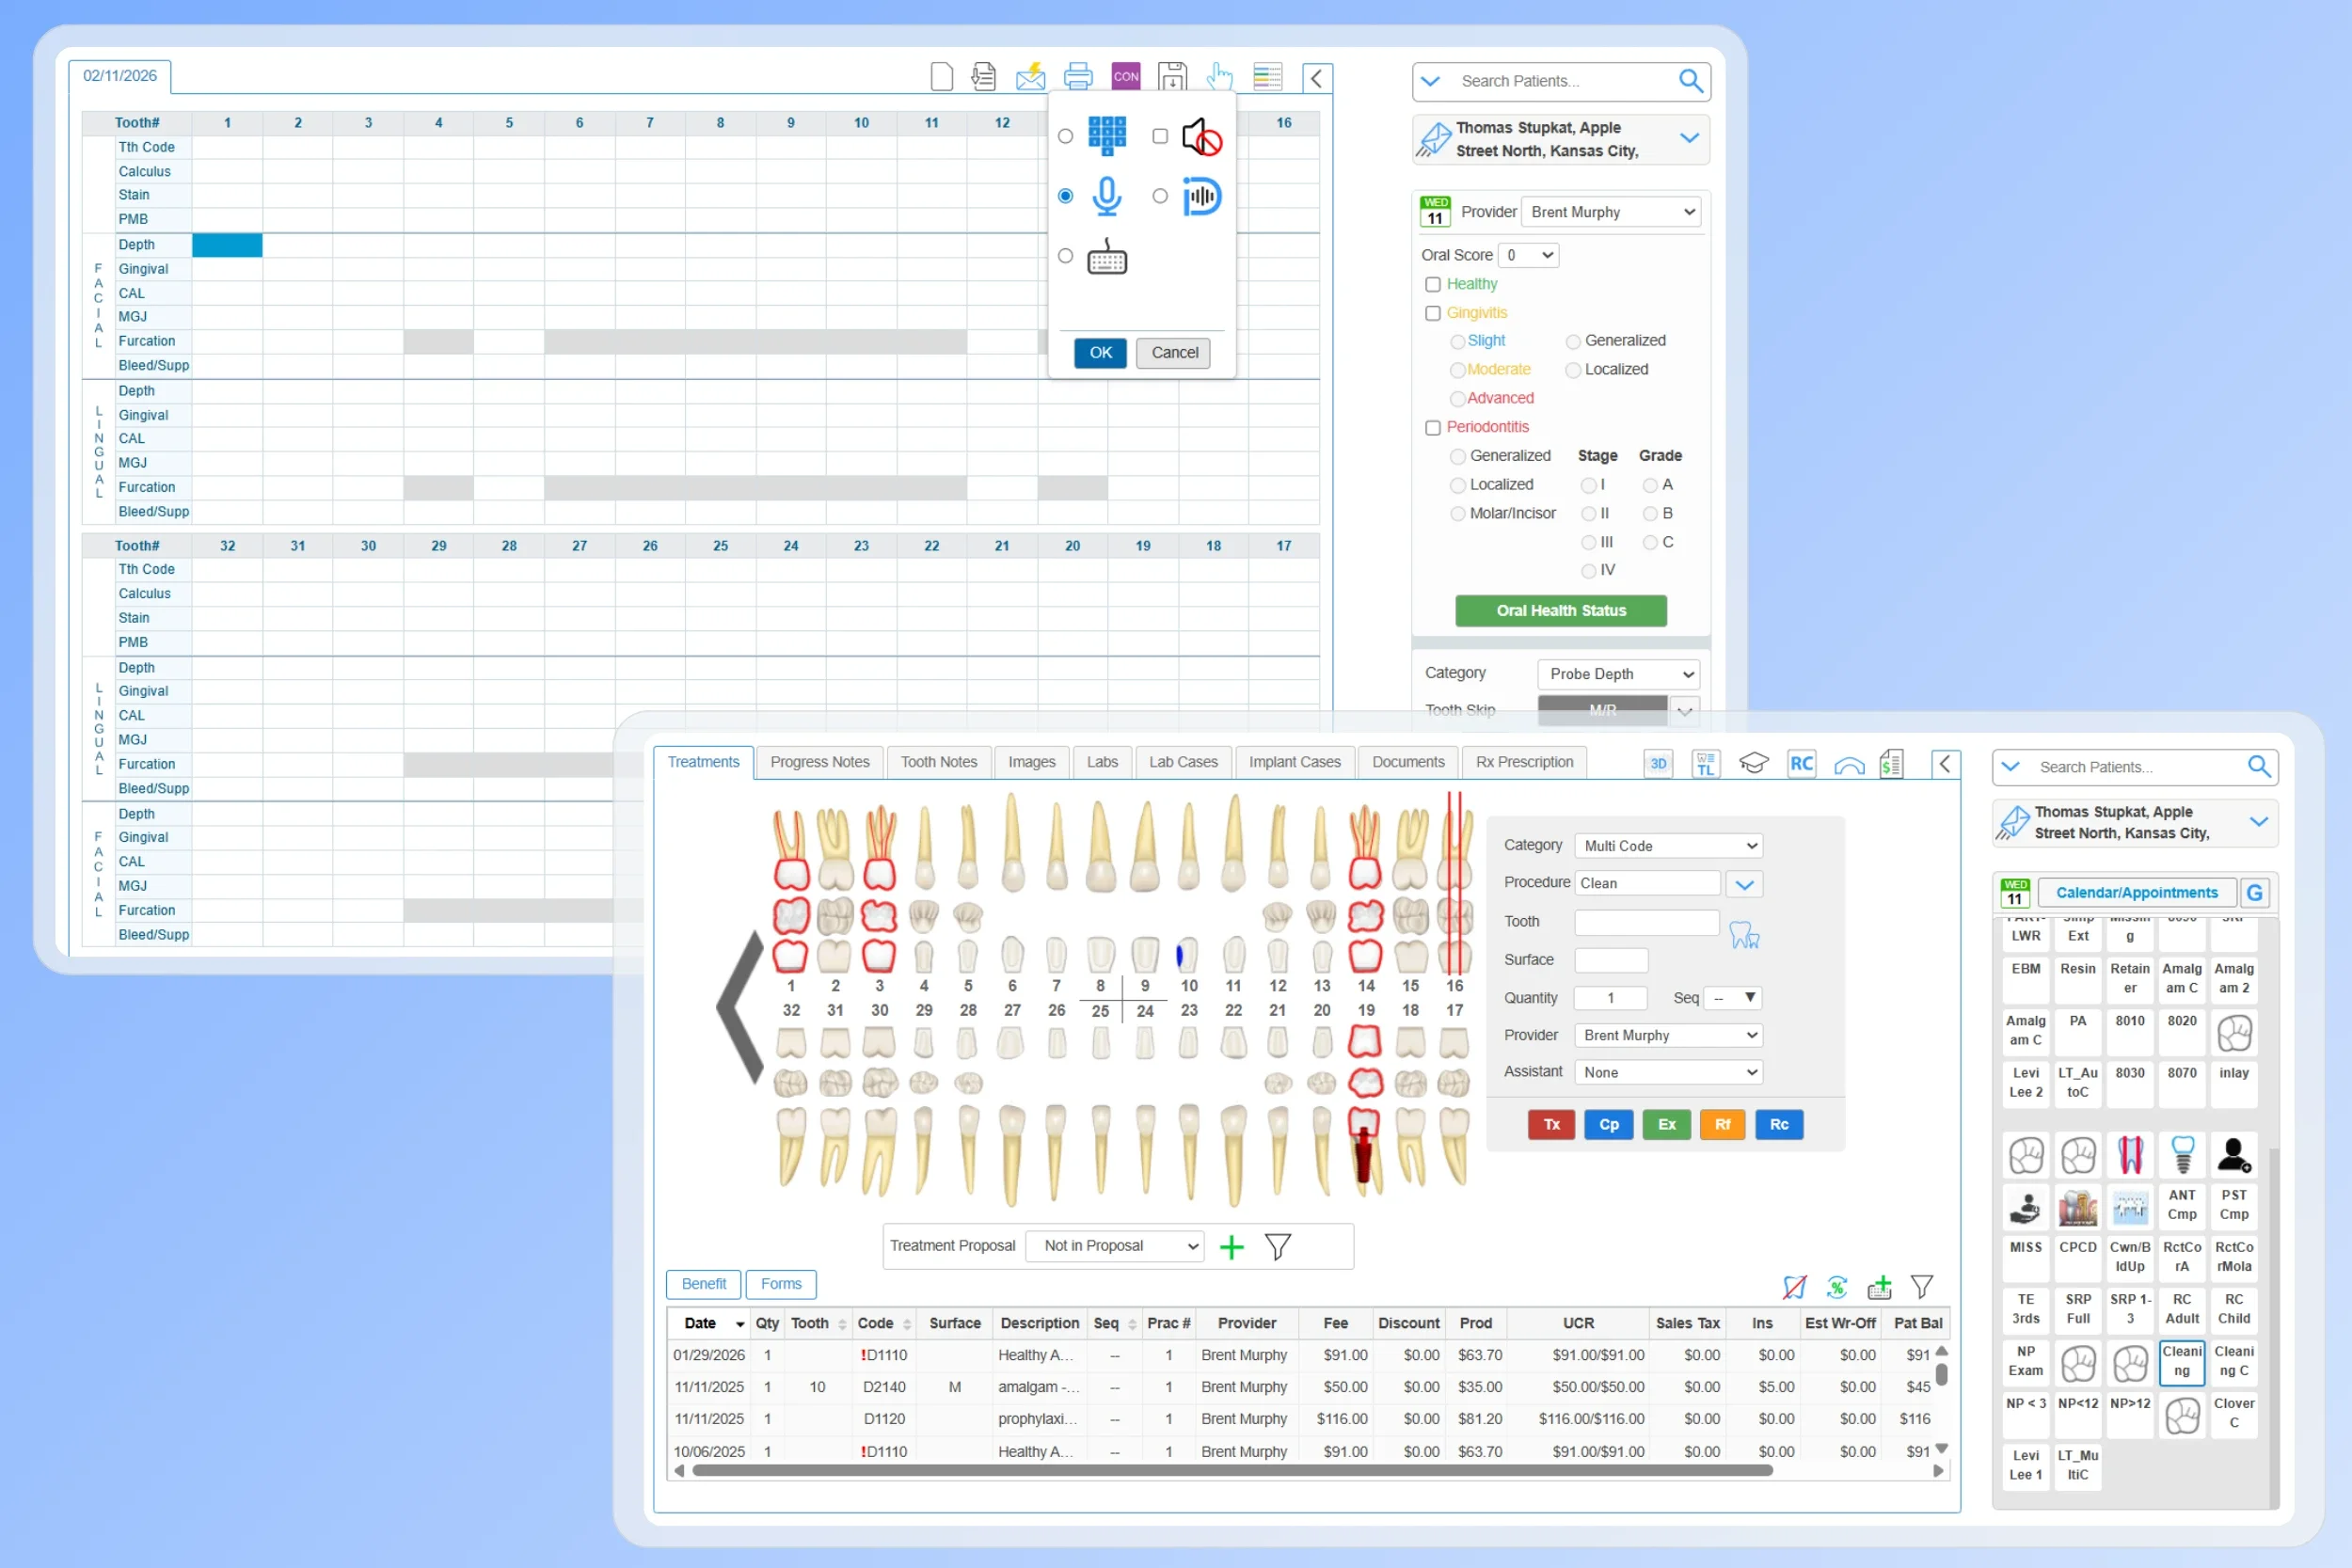Enable the mute sound checkbox
This screenshot has height=1568, width=2352.
pyautogui.click(x=1160, y=137)
